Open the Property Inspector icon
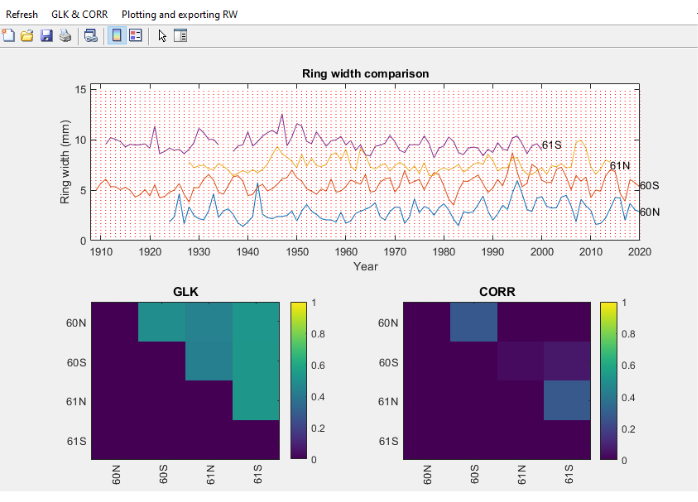This screenshot has width=698, height=502. (x=181, y=36)
